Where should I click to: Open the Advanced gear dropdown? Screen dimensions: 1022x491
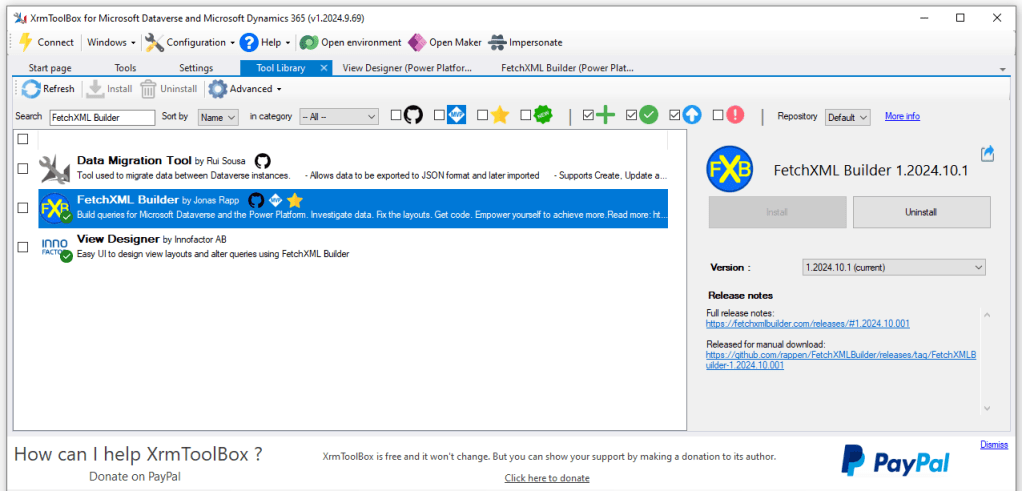tap(244, 89)
